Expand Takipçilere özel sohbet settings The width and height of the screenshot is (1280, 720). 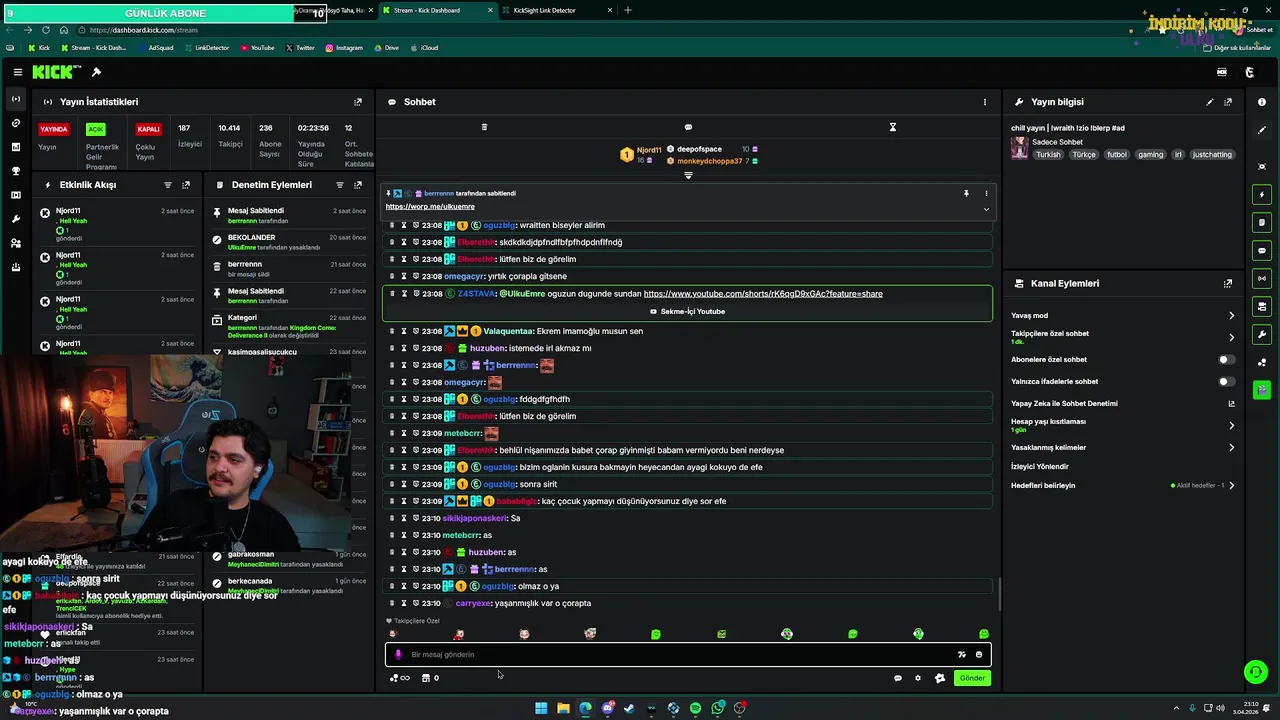[x=1231, y=337]
